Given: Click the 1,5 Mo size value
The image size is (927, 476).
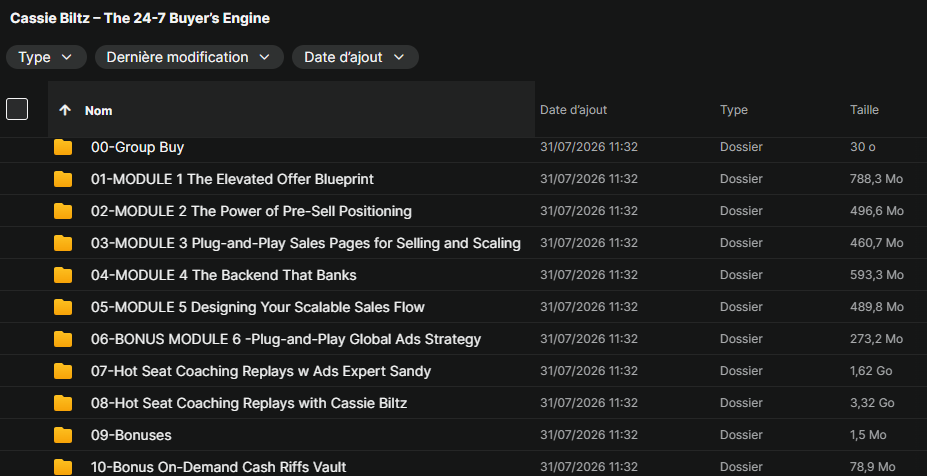Looking at the screenshot, I should [x=868, y=434].
